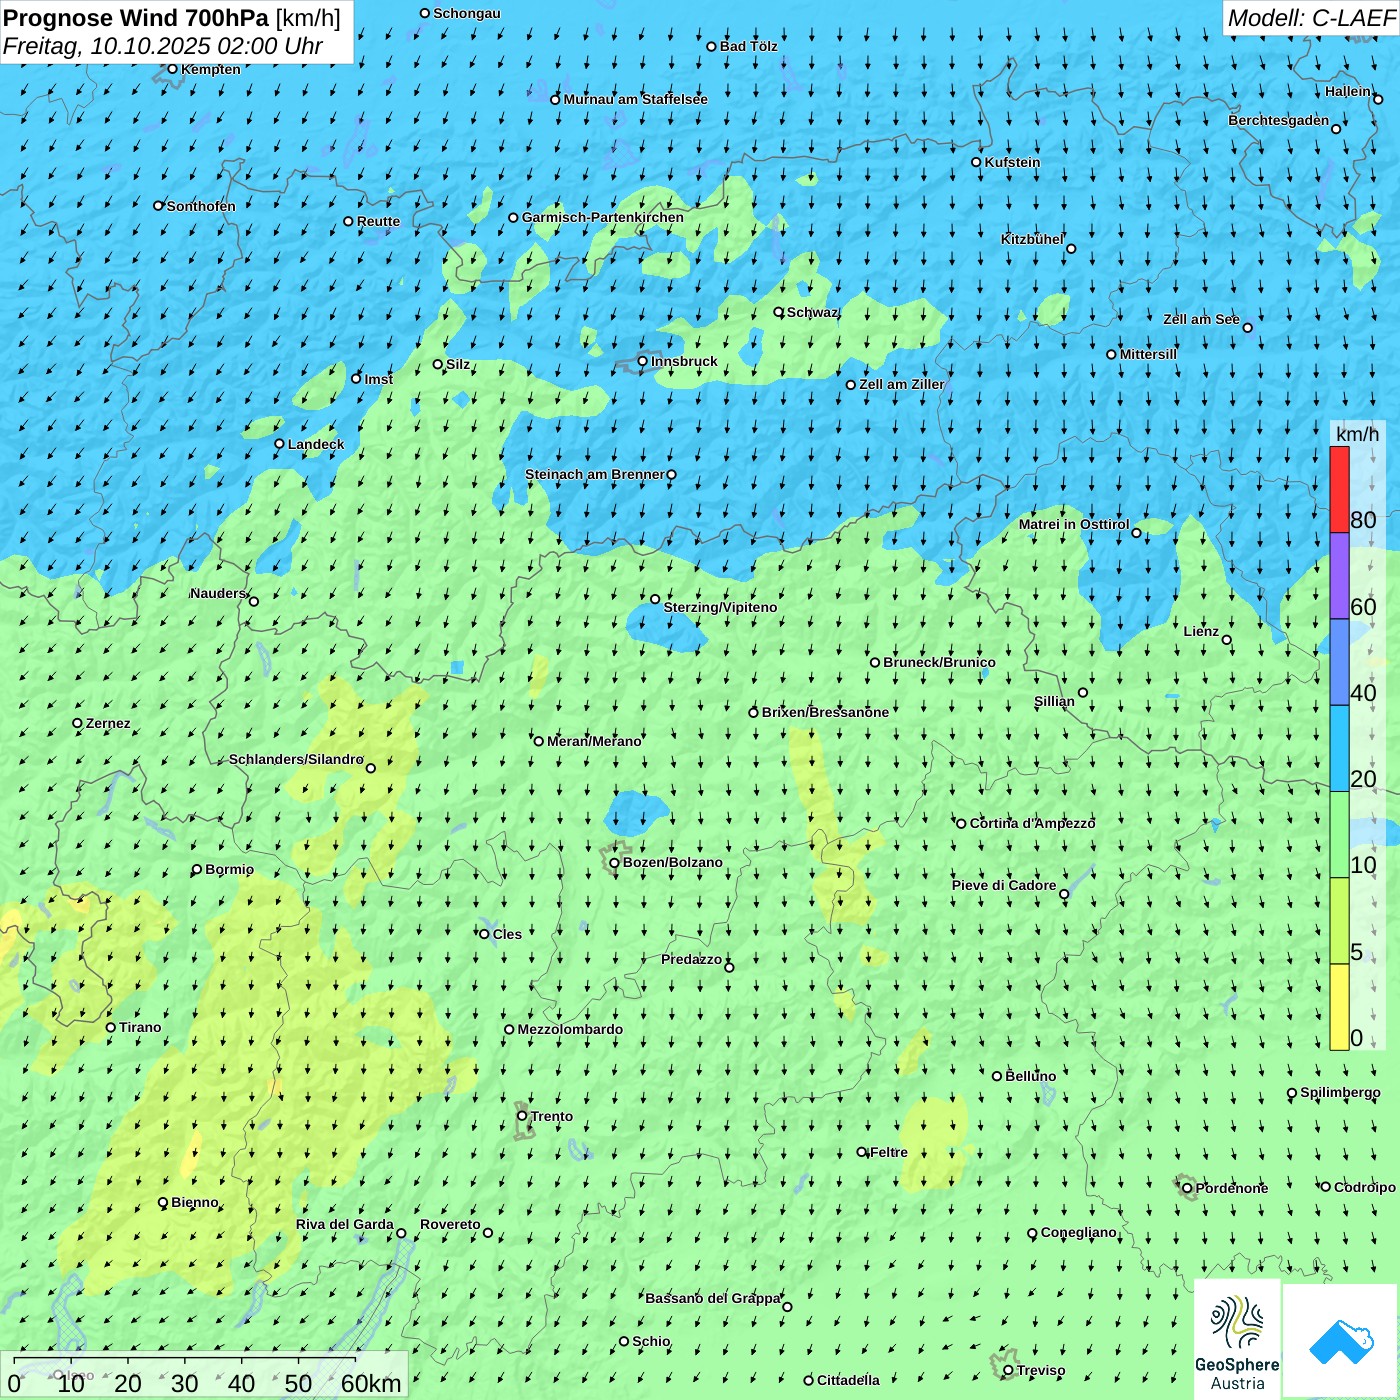Click the Berchtesgaden city label
Image resolution: width=1400 pixels, height=1400 pixels.
pyautogui.click(x=1279, y=120)
